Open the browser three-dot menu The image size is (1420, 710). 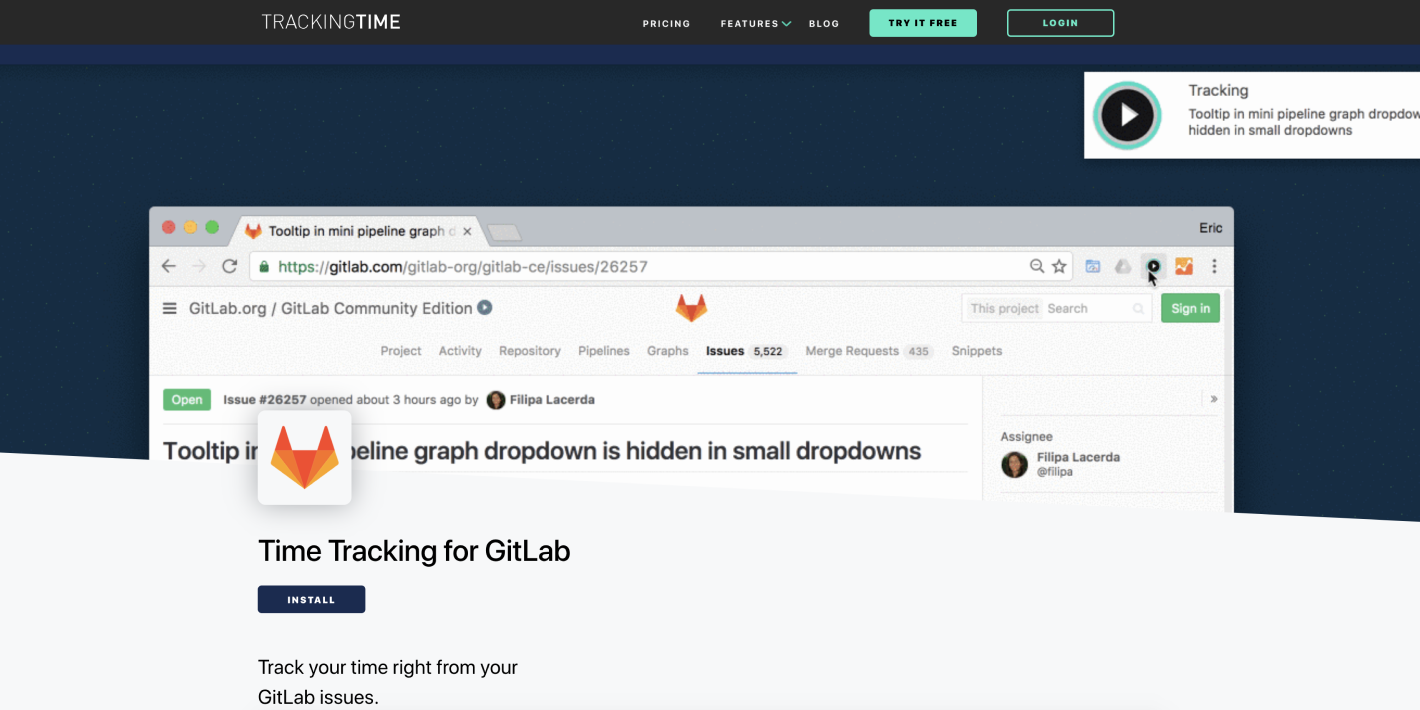click(x=1214, y=266)
